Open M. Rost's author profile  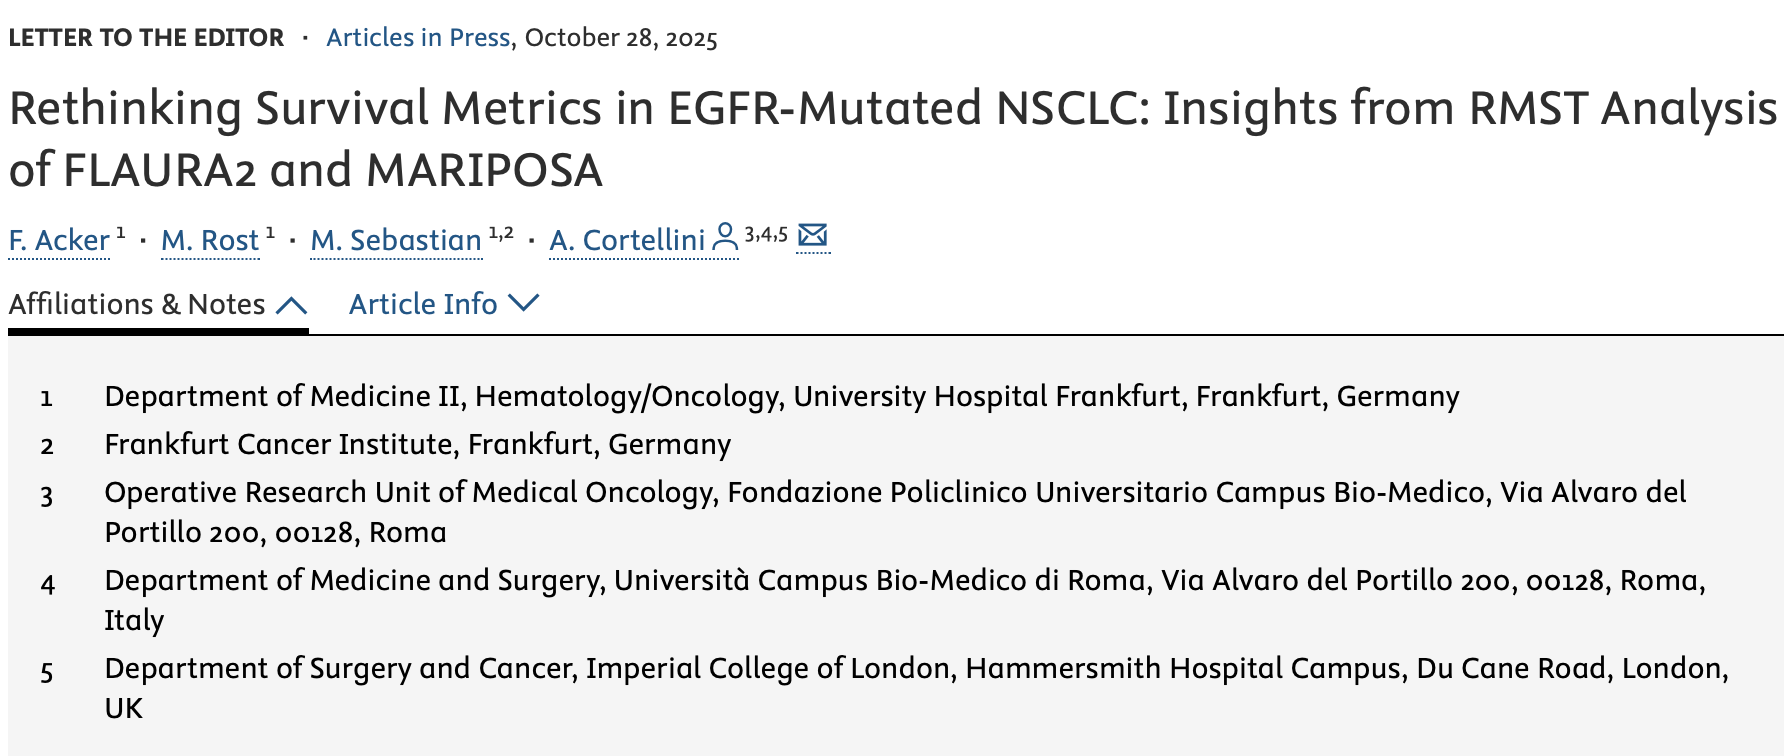click(x=210, y=241)
